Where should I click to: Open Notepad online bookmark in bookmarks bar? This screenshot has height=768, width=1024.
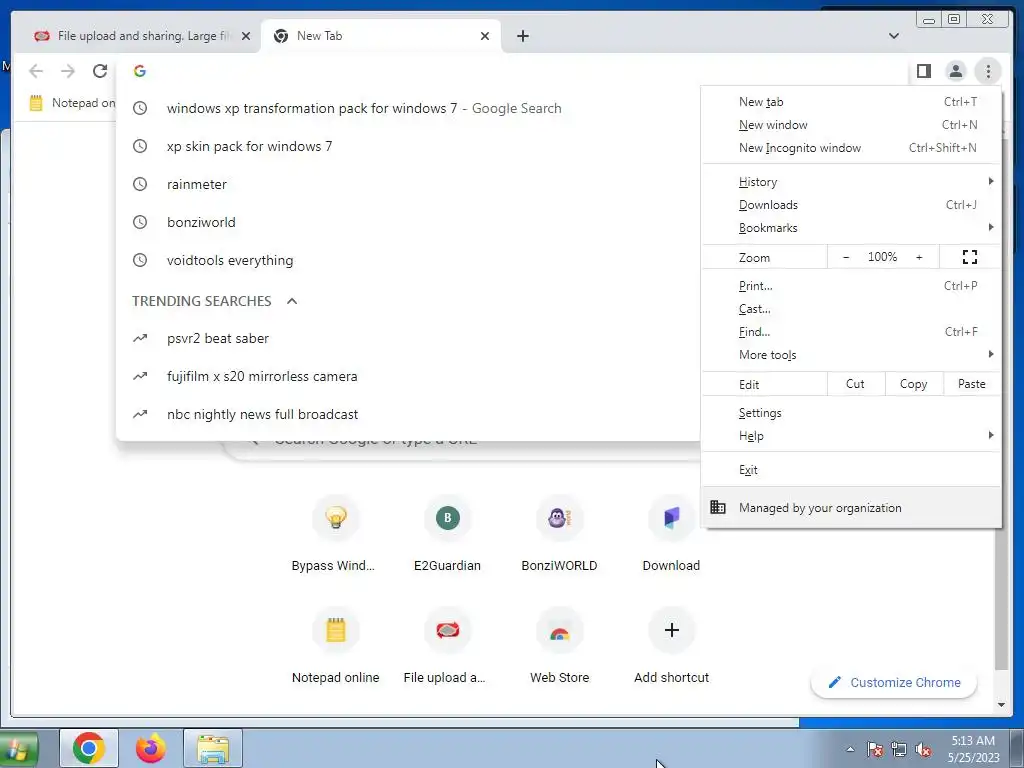coord(72,103)
